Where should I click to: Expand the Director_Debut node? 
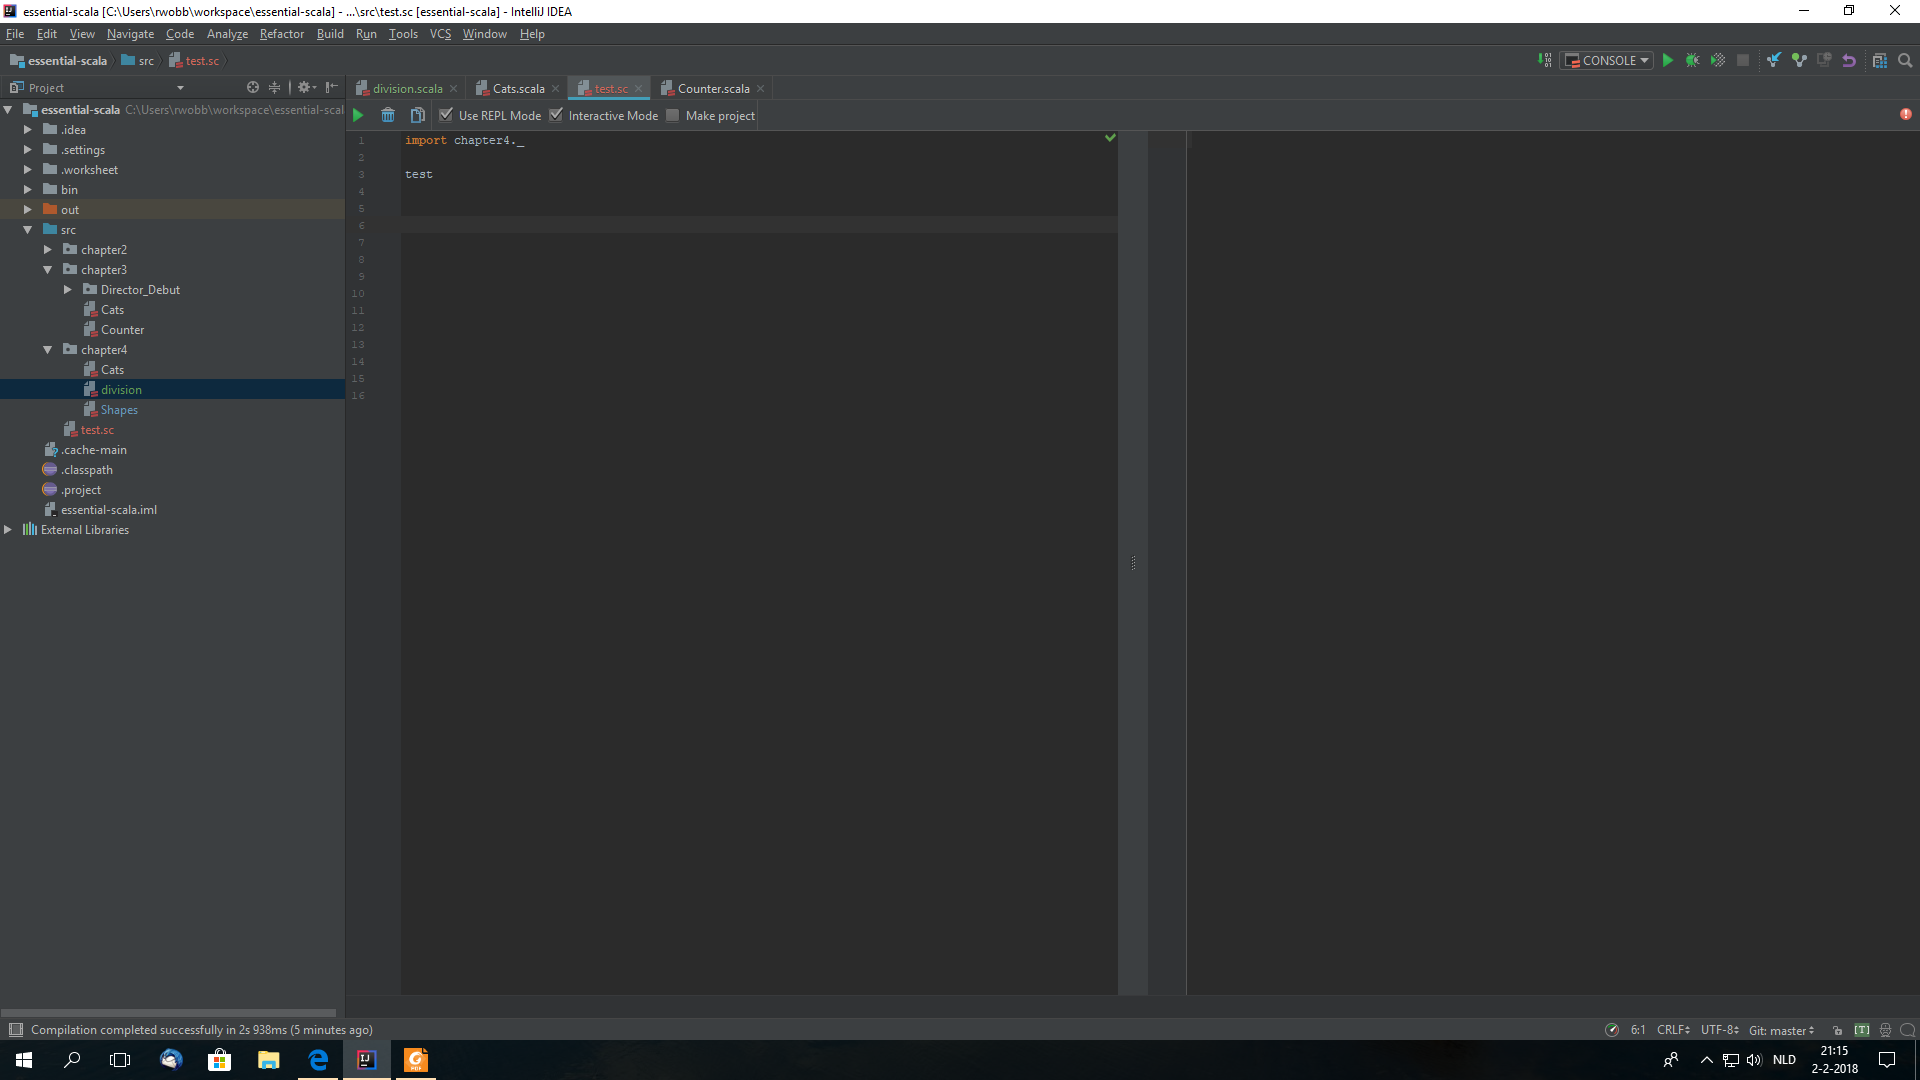click(67, 289)
